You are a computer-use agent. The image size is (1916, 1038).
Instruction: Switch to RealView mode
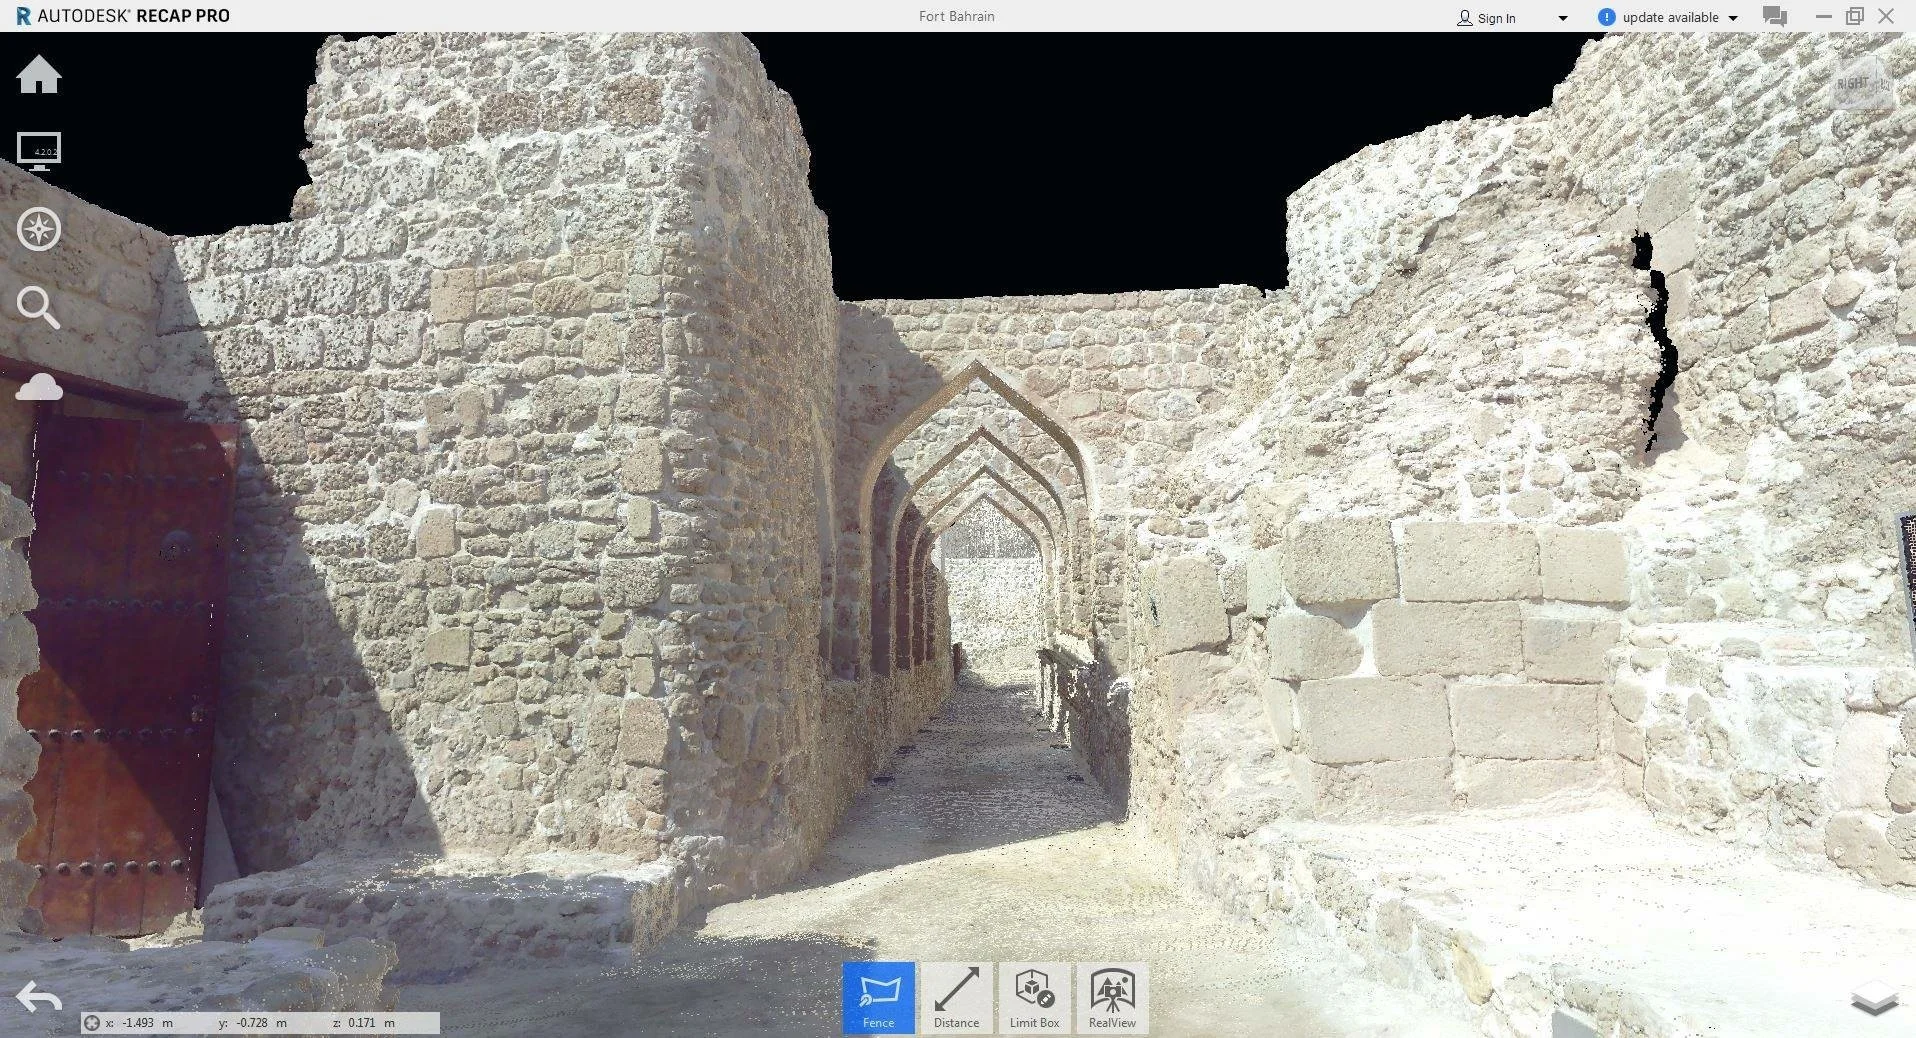1112,997
